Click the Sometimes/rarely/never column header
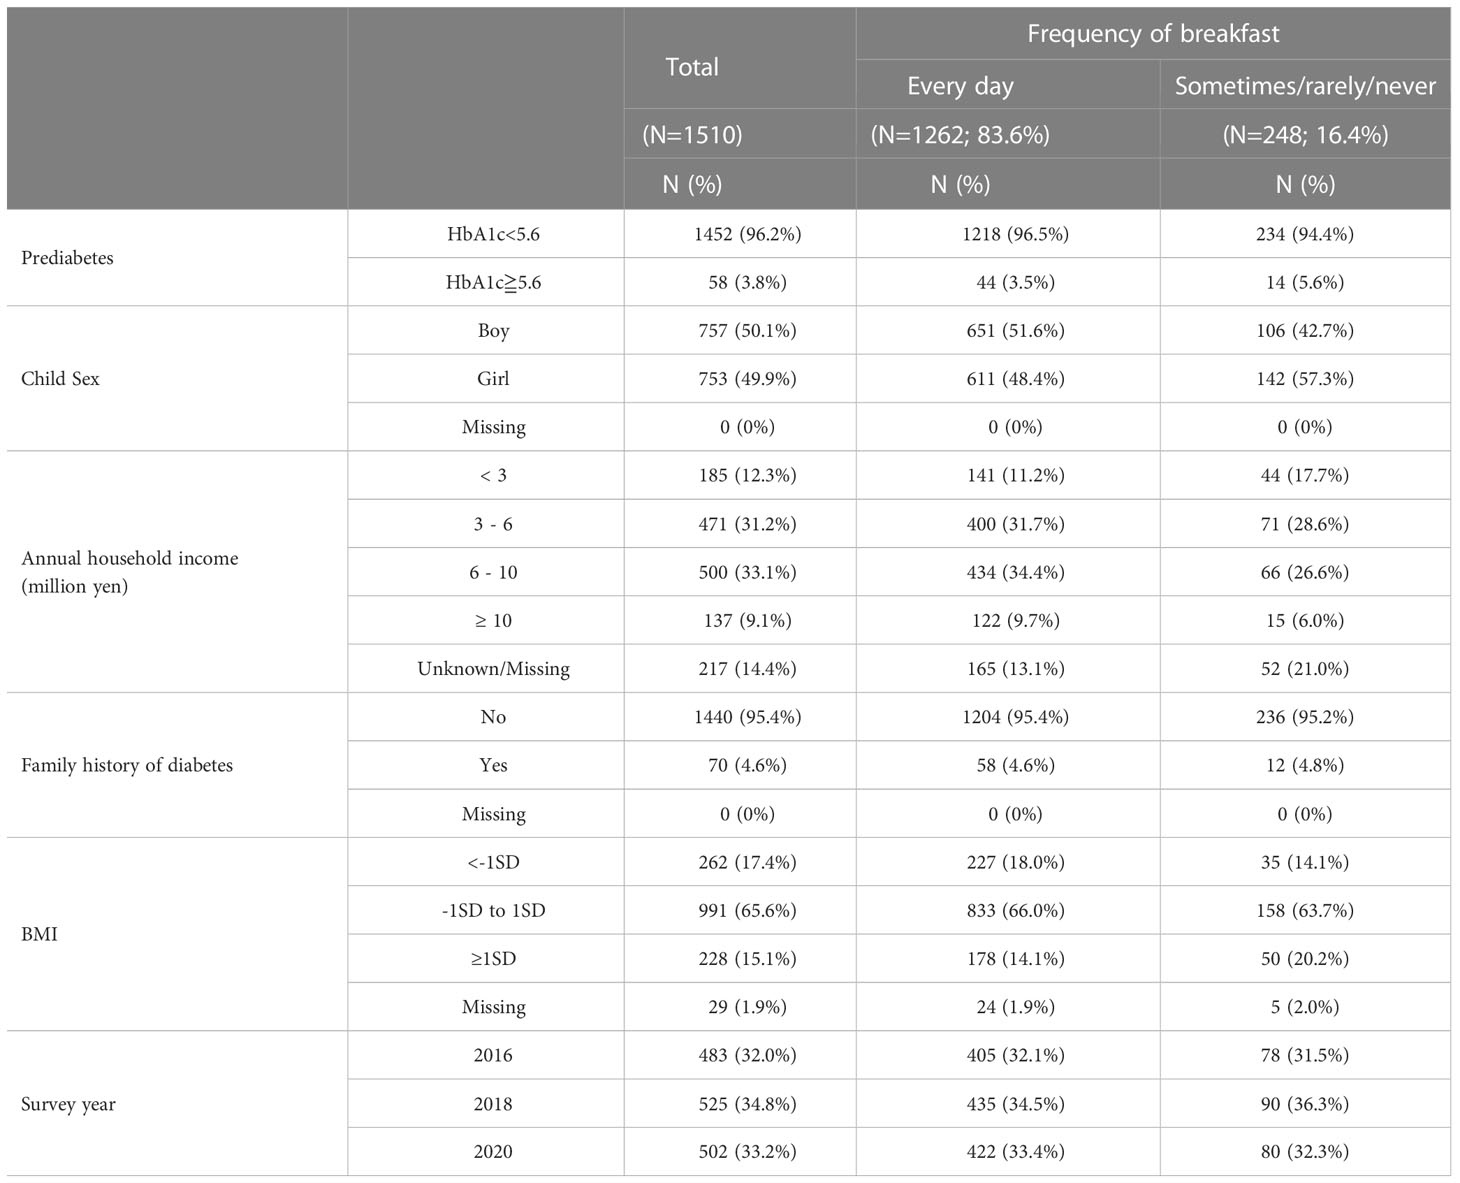The width and height of the screenshot is (1460, 1183). pyautogui.click(x=1305, y=86)
